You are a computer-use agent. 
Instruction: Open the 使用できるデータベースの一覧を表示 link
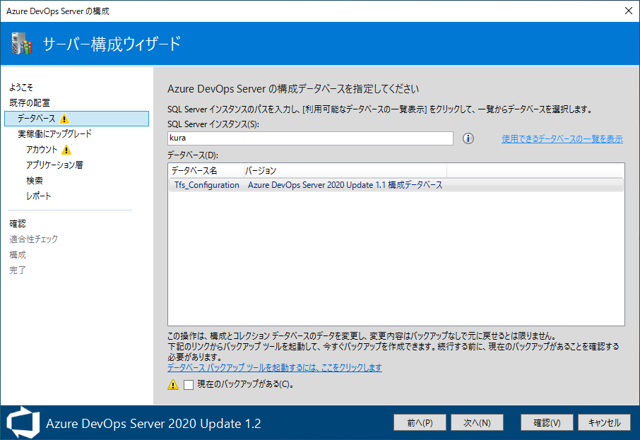coord(562,139)
